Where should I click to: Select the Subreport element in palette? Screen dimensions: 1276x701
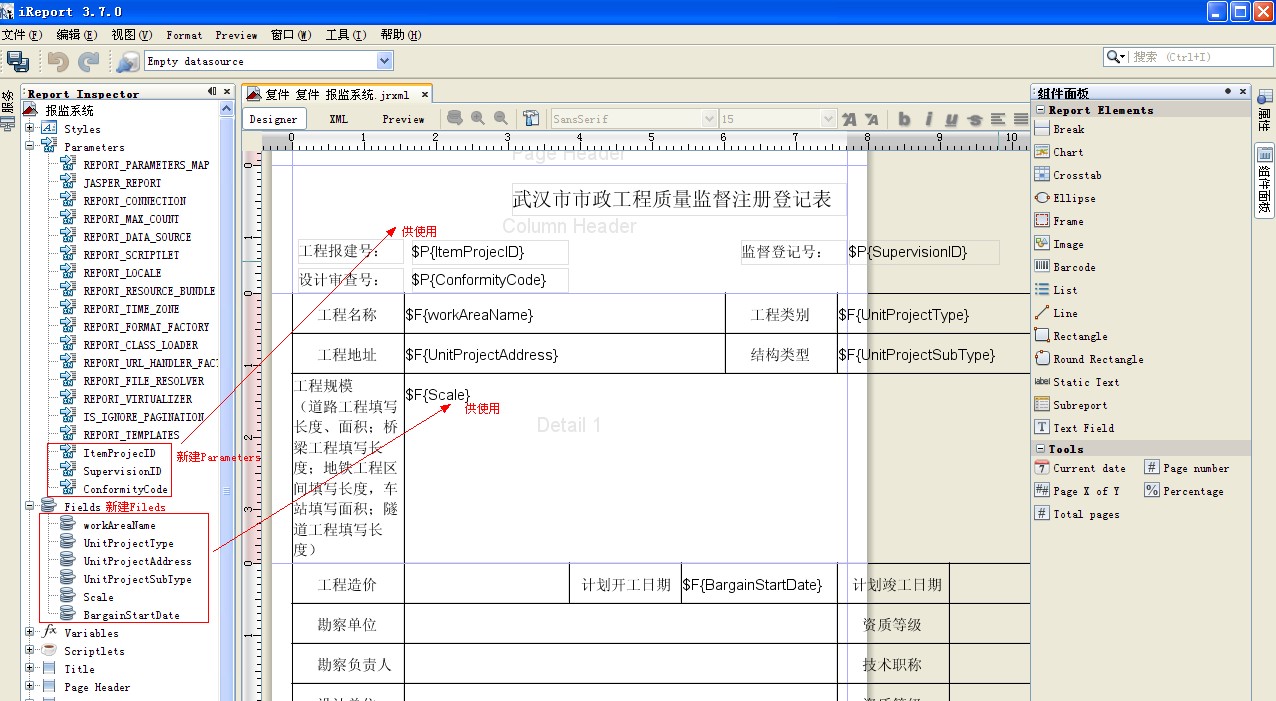[1071, 405]
